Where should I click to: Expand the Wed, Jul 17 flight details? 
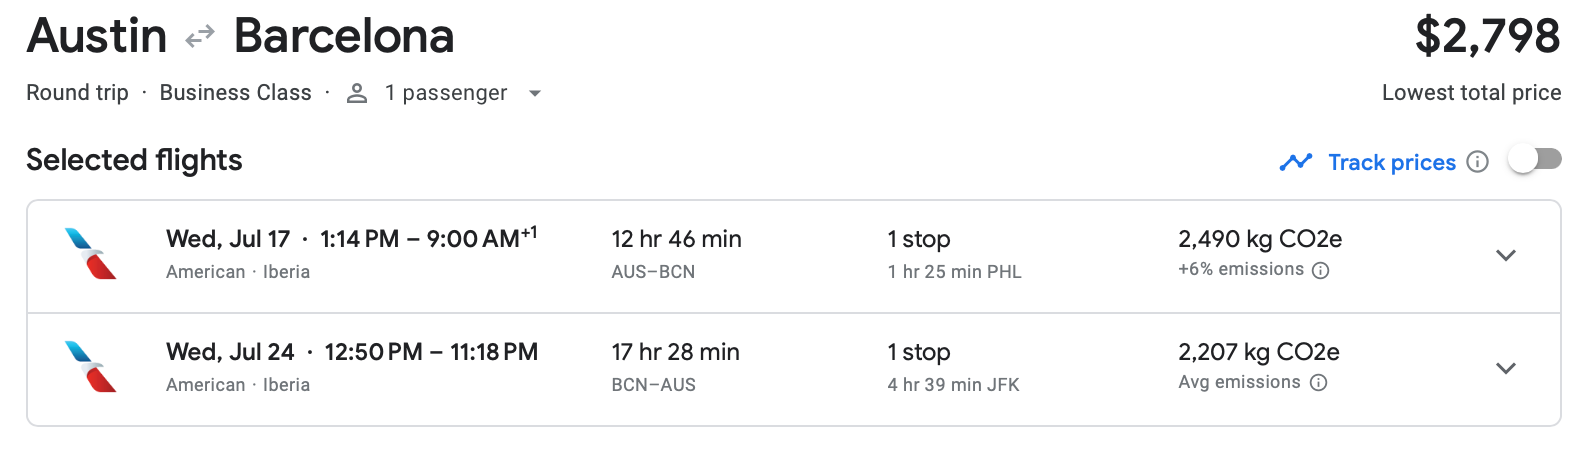click(x=1505, y=255)
